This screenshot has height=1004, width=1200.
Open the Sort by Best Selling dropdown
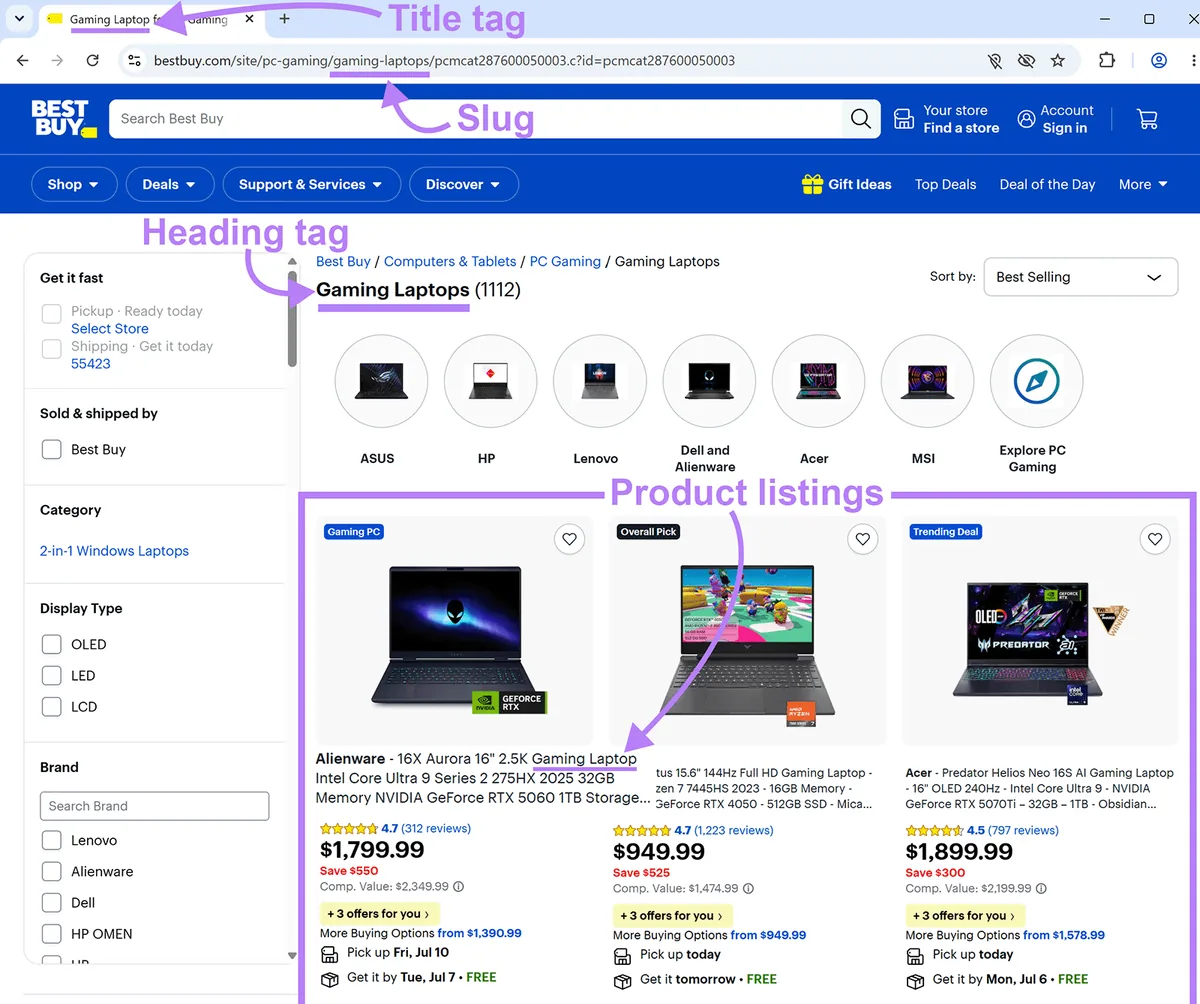click(1081, 277)
